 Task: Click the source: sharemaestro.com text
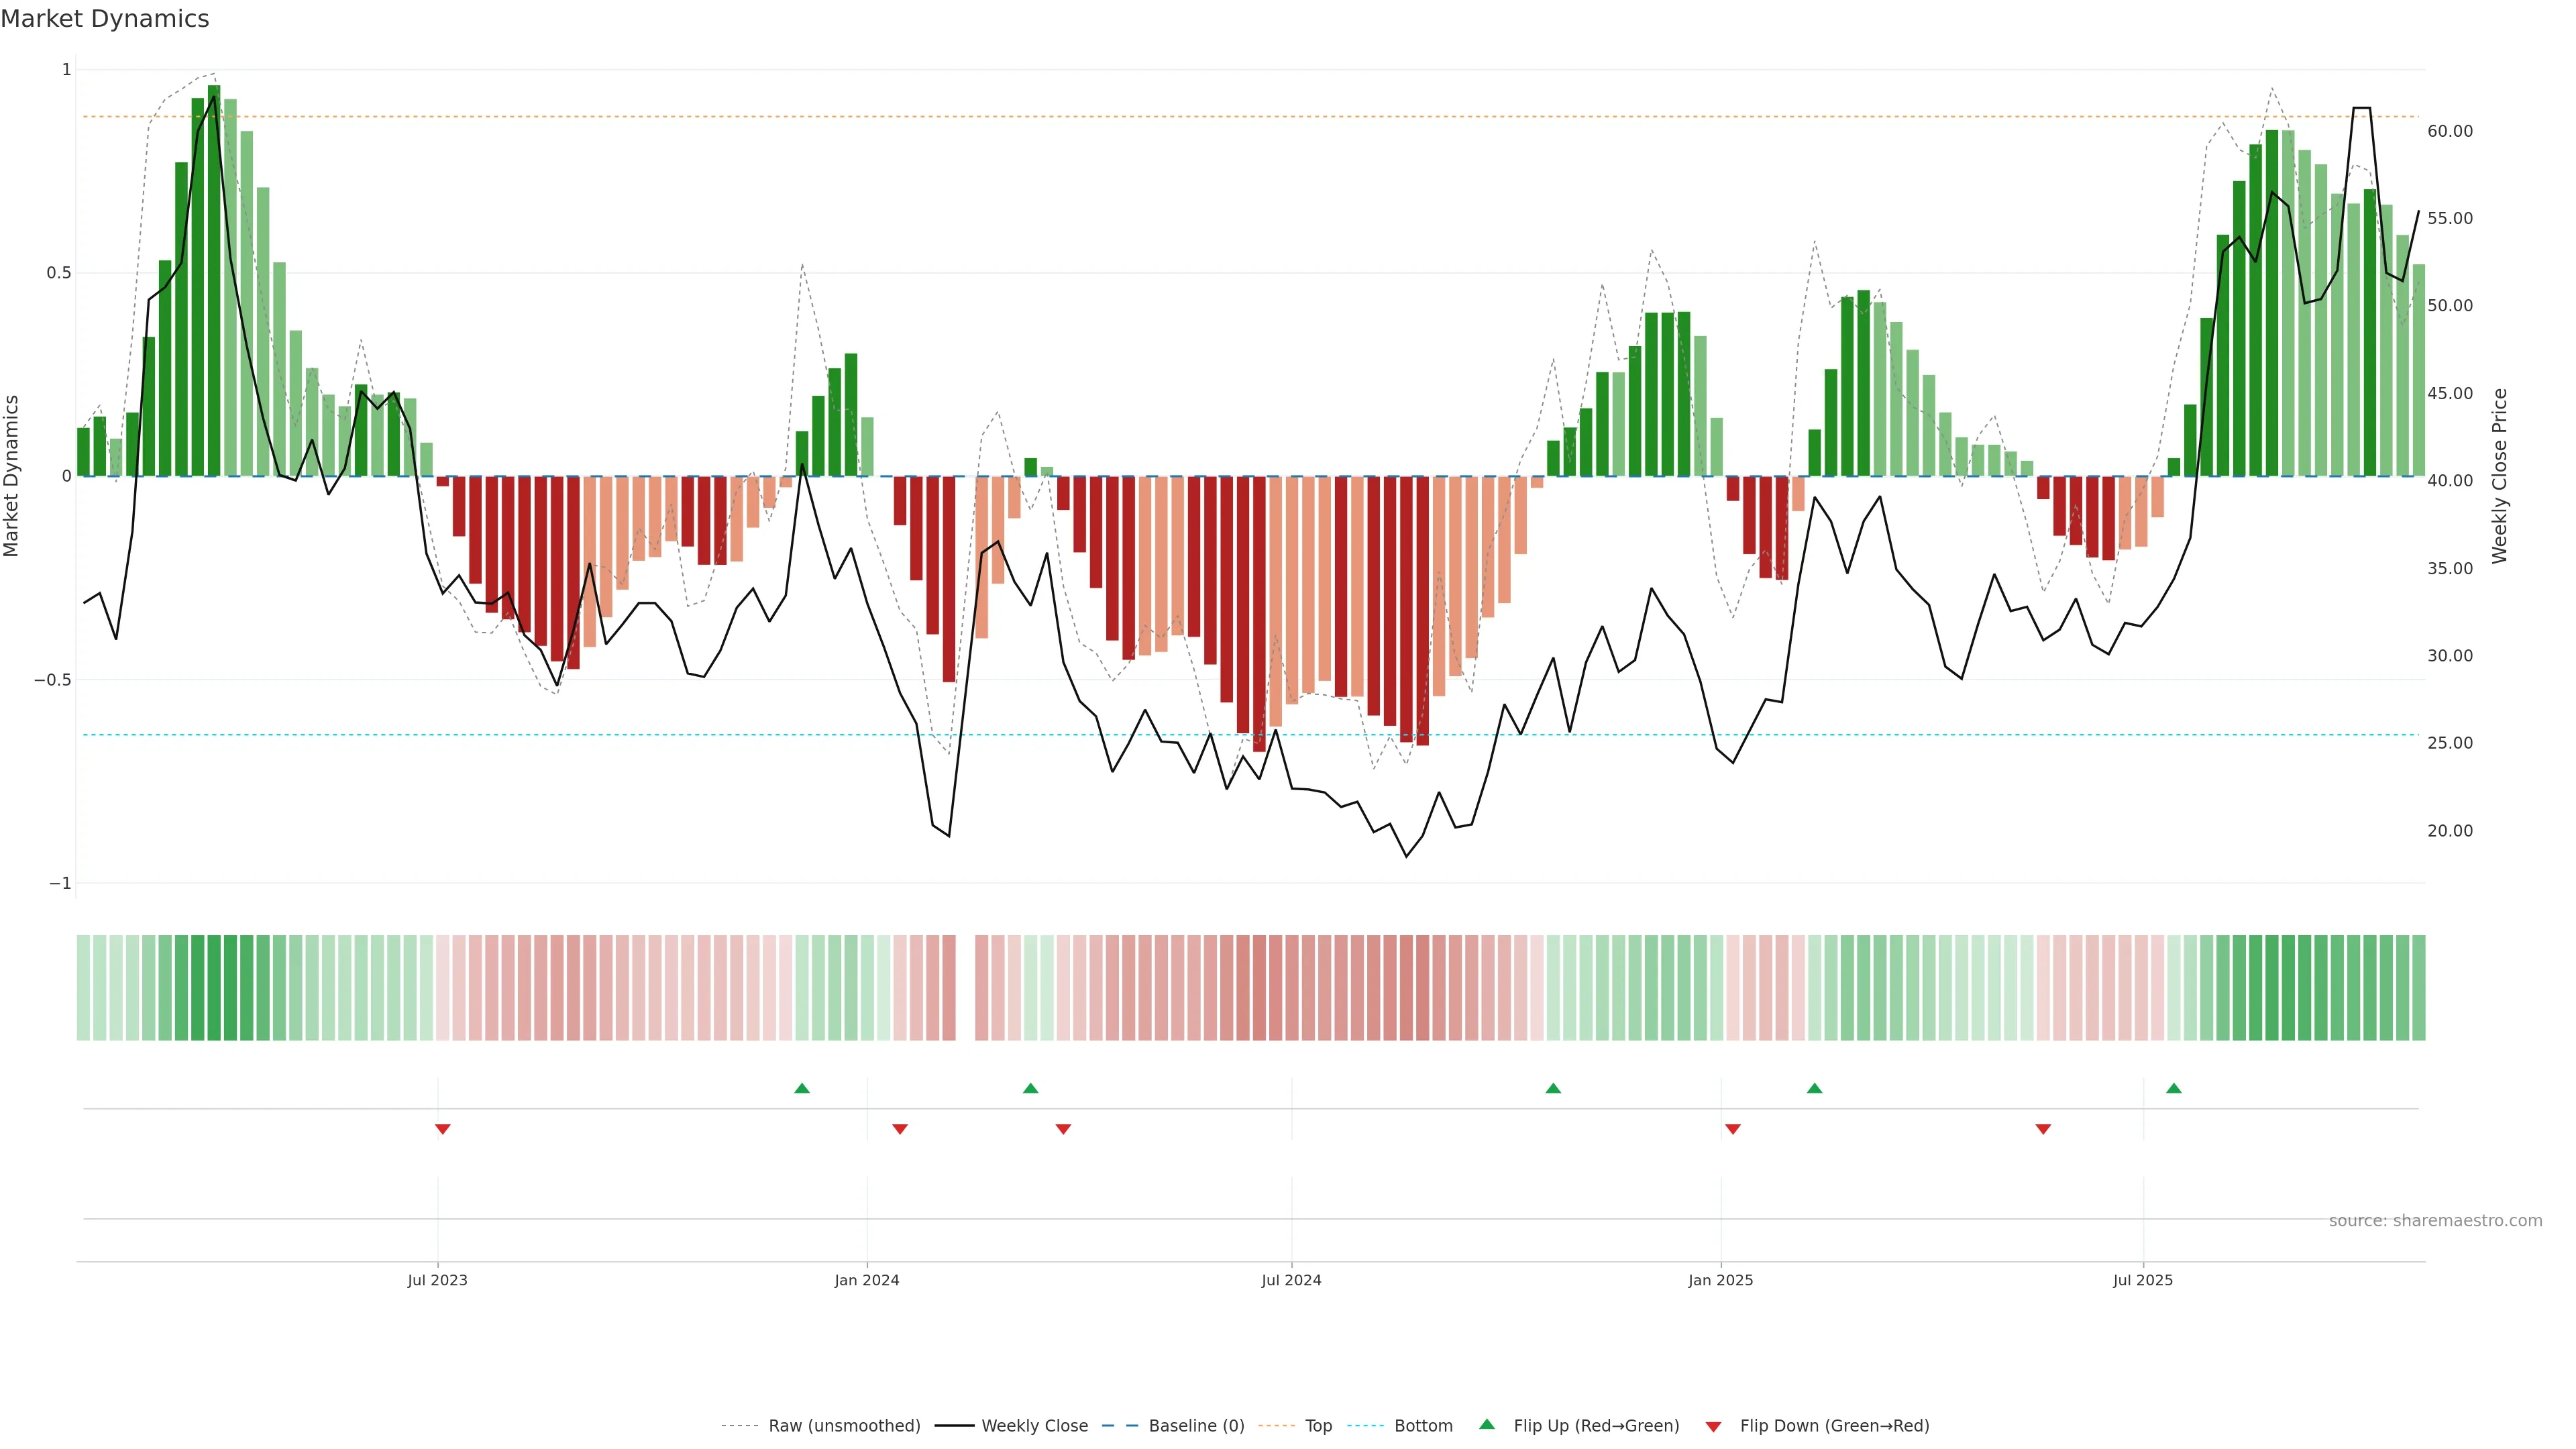coord(2435,1221)
